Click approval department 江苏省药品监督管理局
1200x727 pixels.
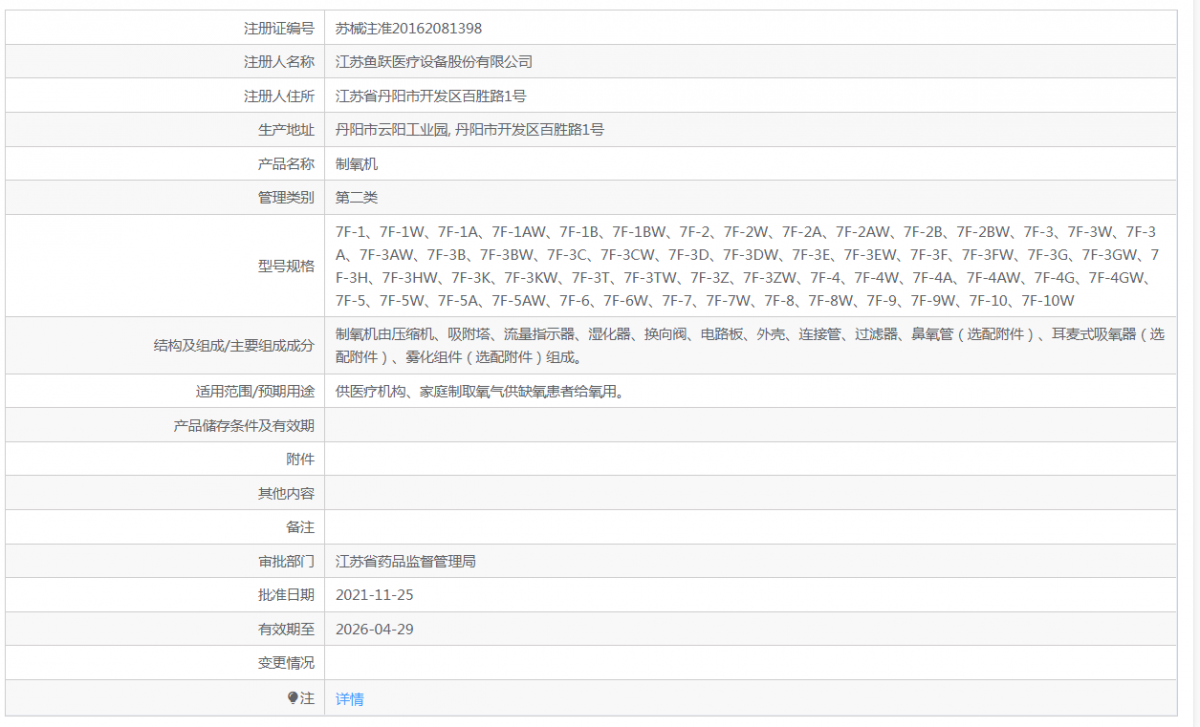[x=406, y=562]
